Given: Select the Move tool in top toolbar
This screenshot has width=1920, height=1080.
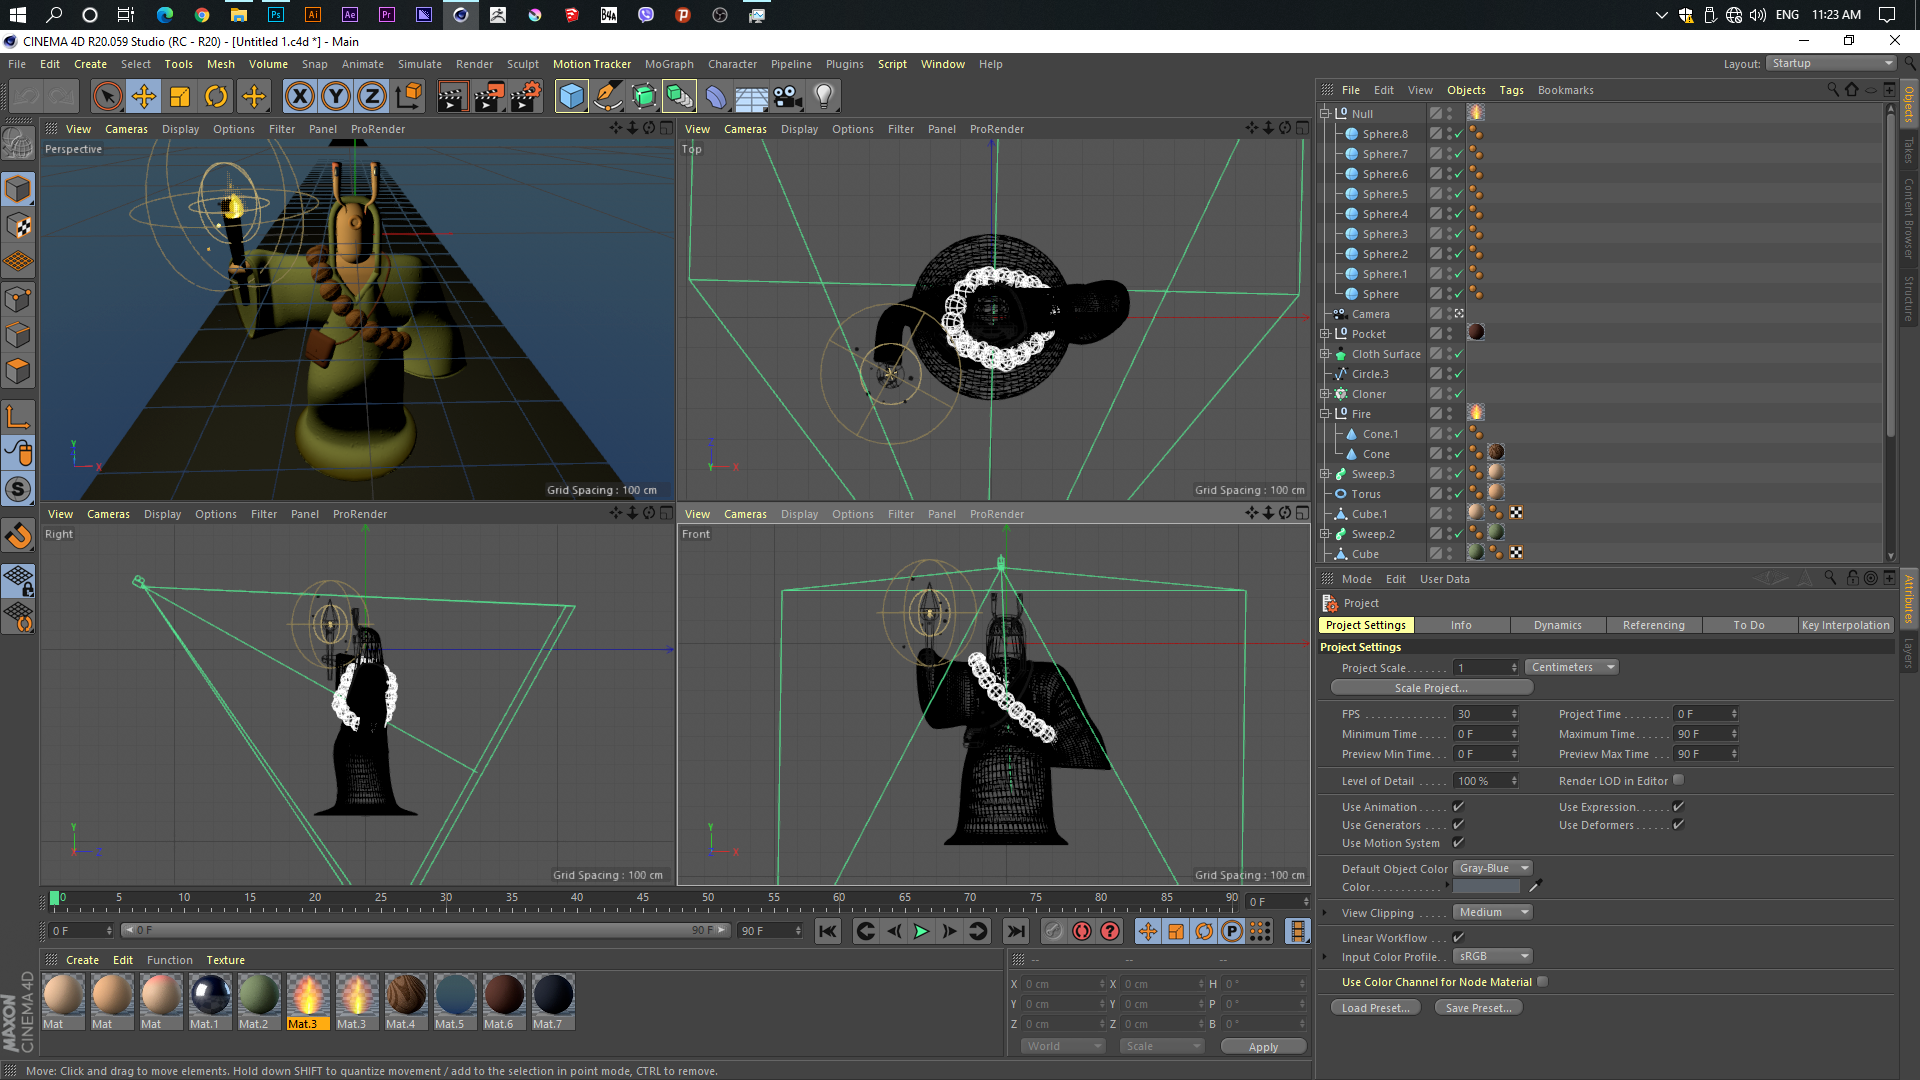Looking at the screenshot, I should coord(144,96).
